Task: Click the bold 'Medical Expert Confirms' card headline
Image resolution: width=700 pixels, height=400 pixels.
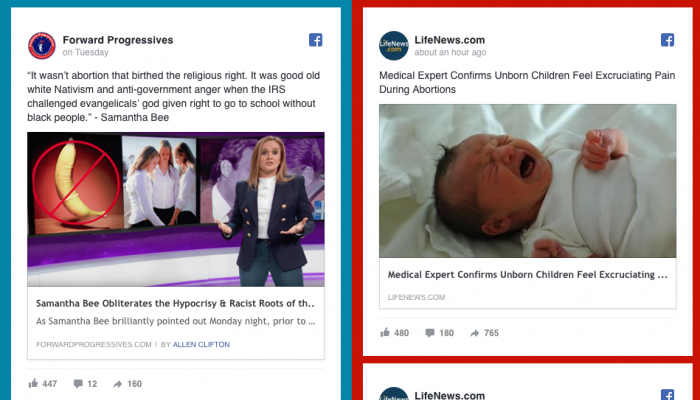Action: (x=527, y=275)
